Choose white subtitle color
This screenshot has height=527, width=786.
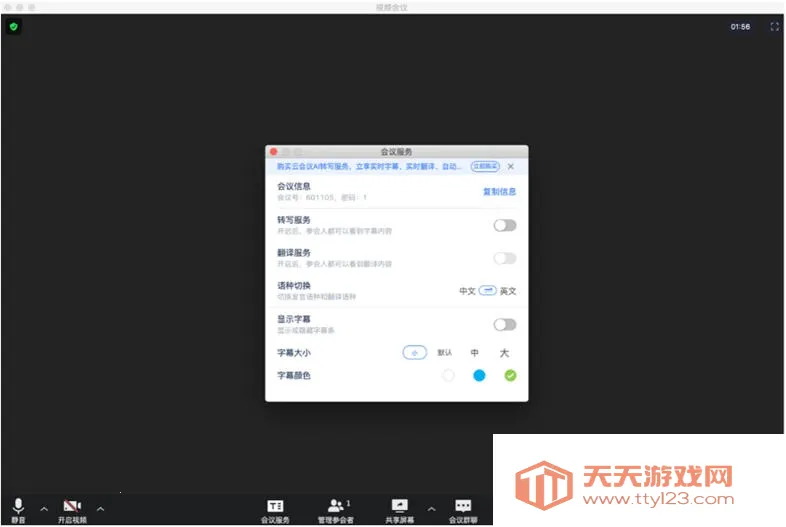448,376
